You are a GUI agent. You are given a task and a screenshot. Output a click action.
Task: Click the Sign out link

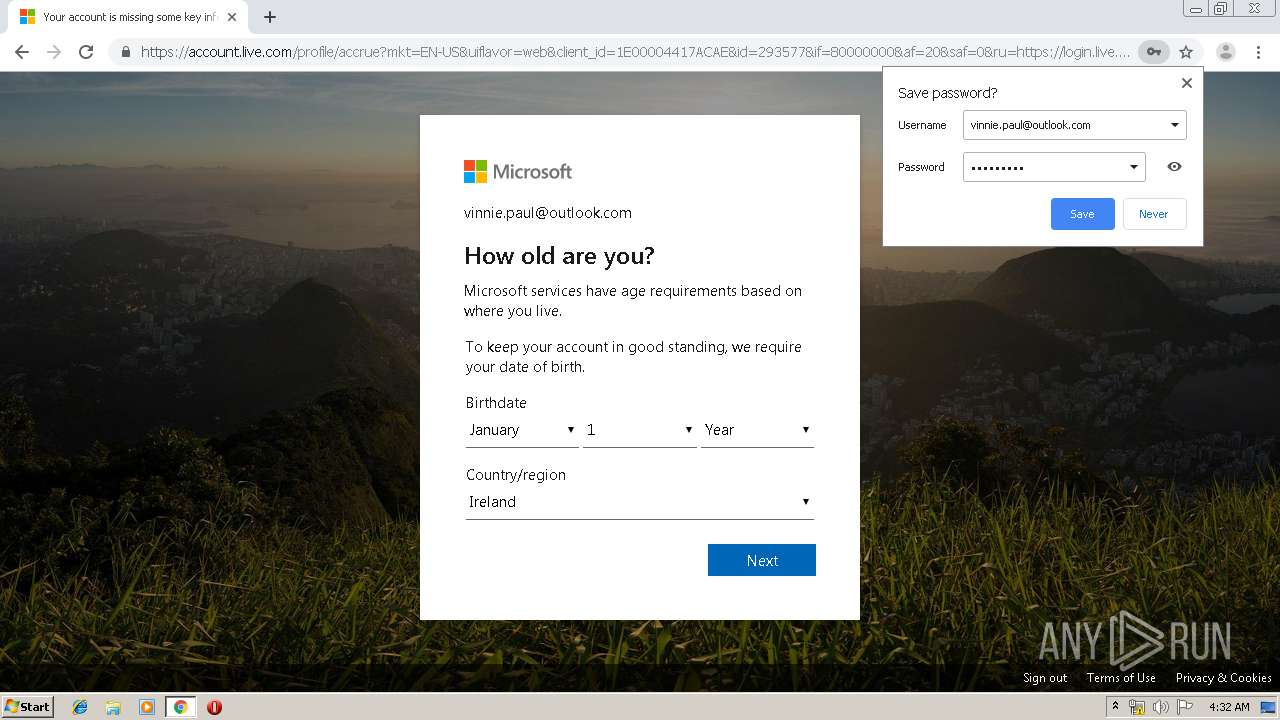coord(1045,678)
